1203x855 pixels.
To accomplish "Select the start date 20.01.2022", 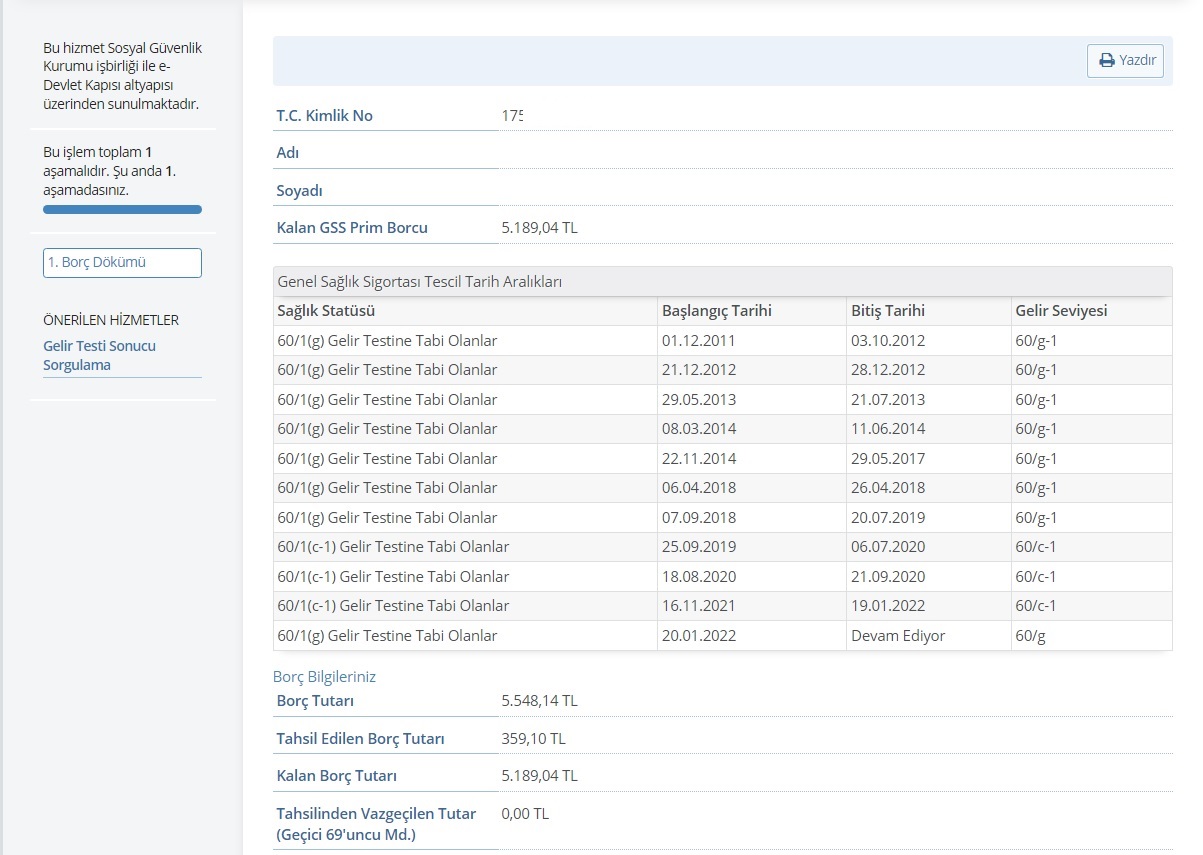I will pos(699,635).
